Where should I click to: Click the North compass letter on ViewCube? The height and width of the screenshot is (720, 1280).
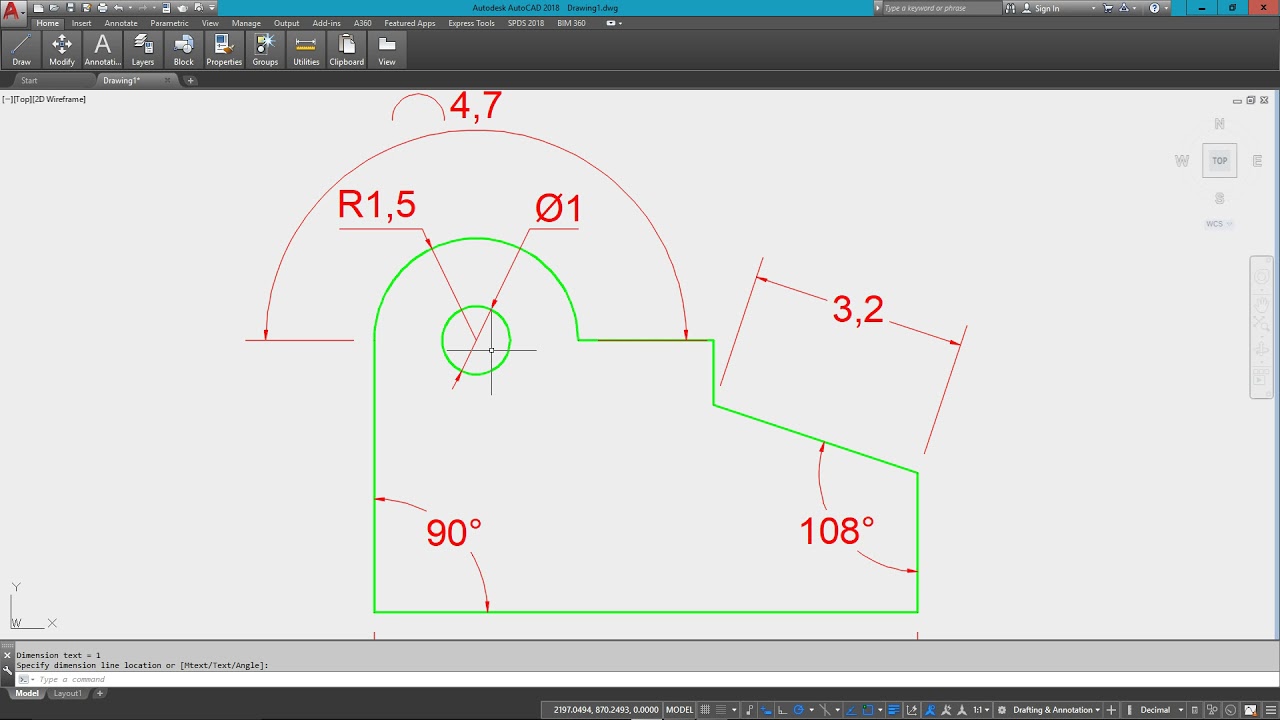[x=1219, y=124]
